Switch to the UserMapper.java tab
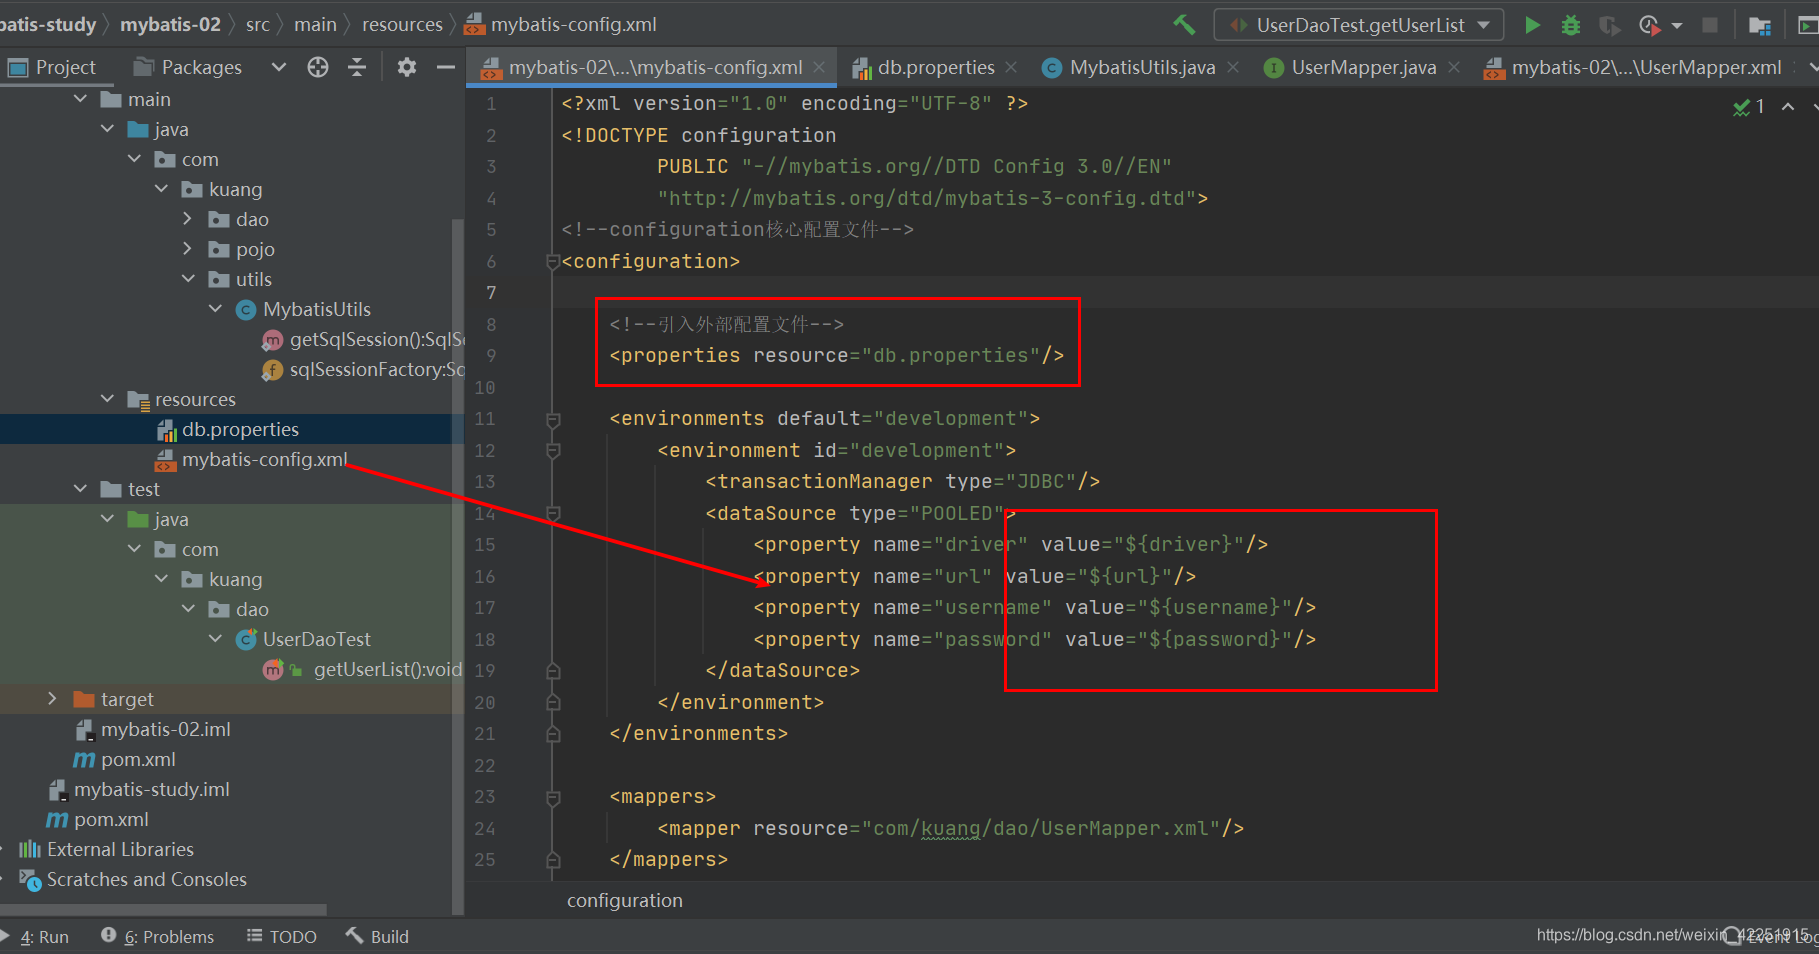Image resolution: width=1819 pixels, height=954 pixels. coord(1363,67)
